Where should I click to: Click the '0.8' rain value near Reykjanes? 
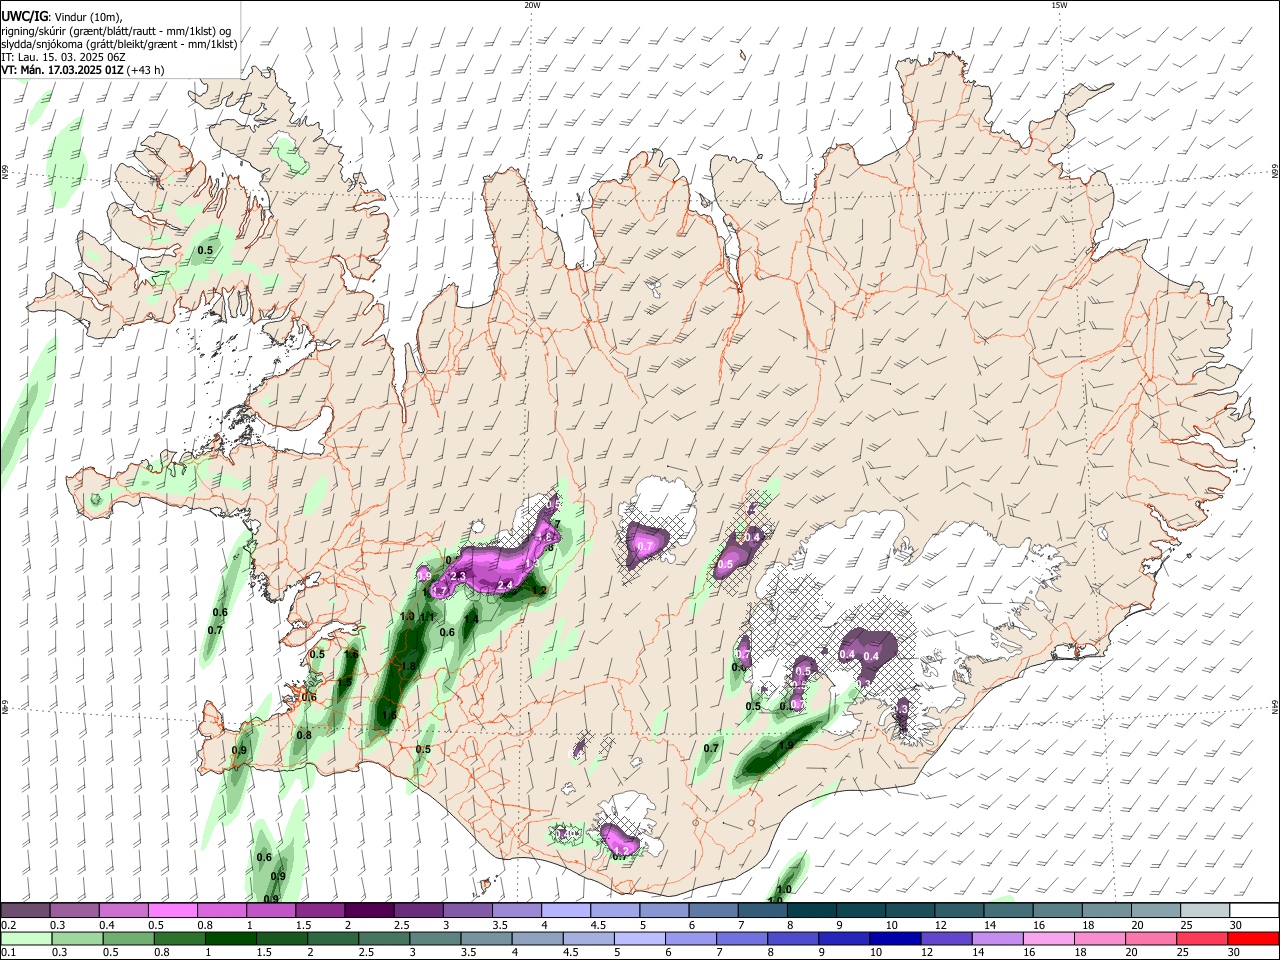point(304,735)
